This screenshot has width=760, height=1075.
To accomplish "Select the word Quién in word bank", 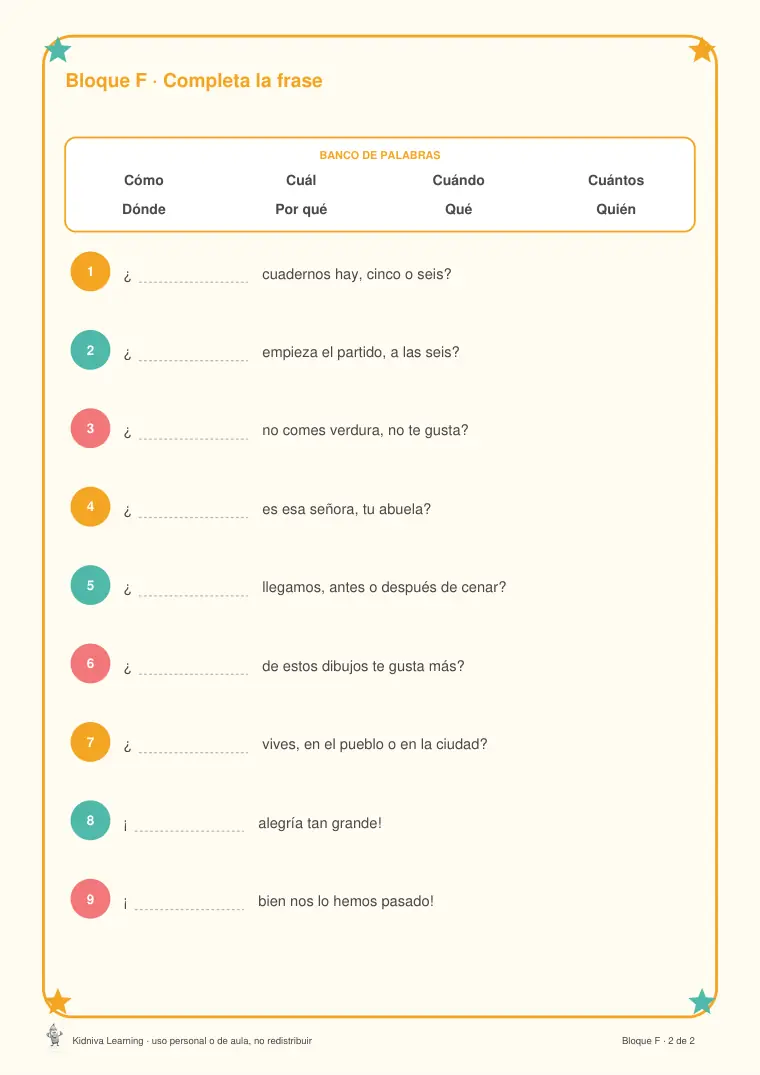I will tap(616, 209).
